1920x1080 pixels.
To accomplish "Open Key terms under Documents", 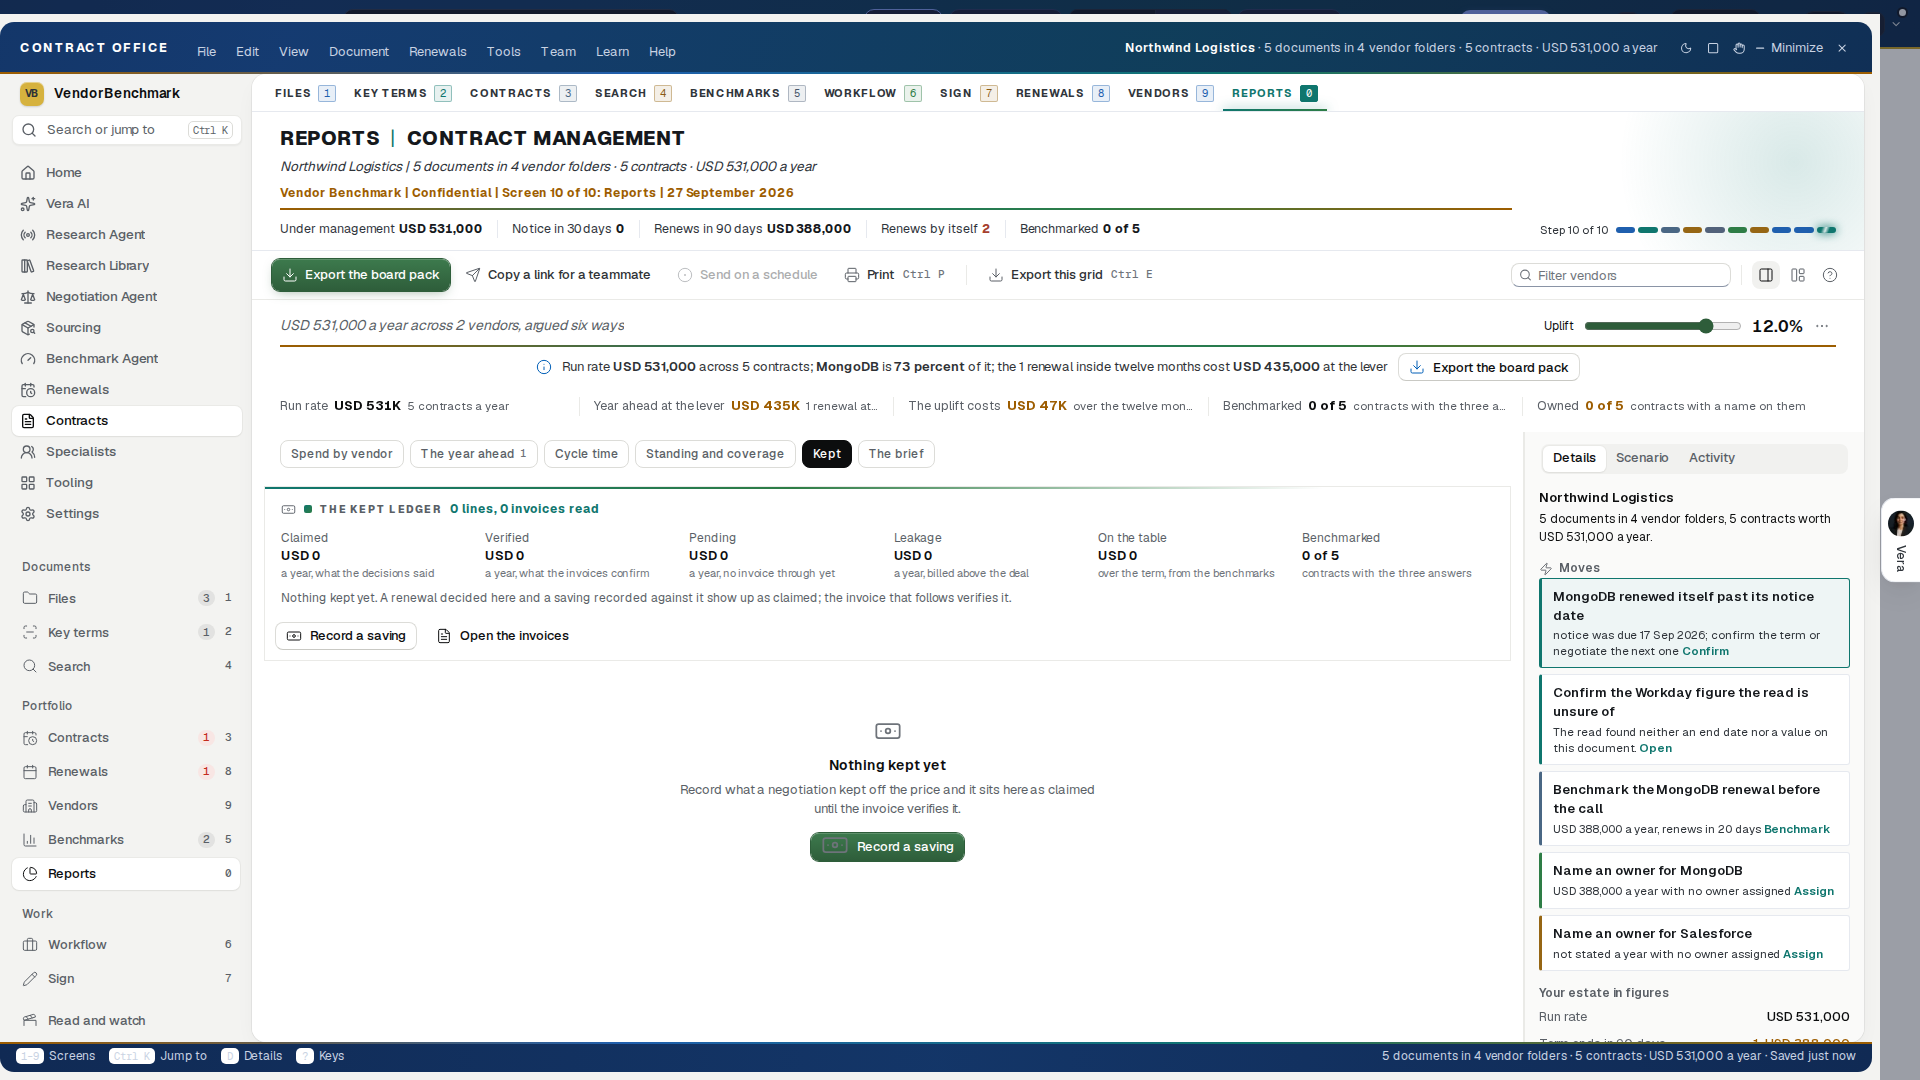I will 127,632.
